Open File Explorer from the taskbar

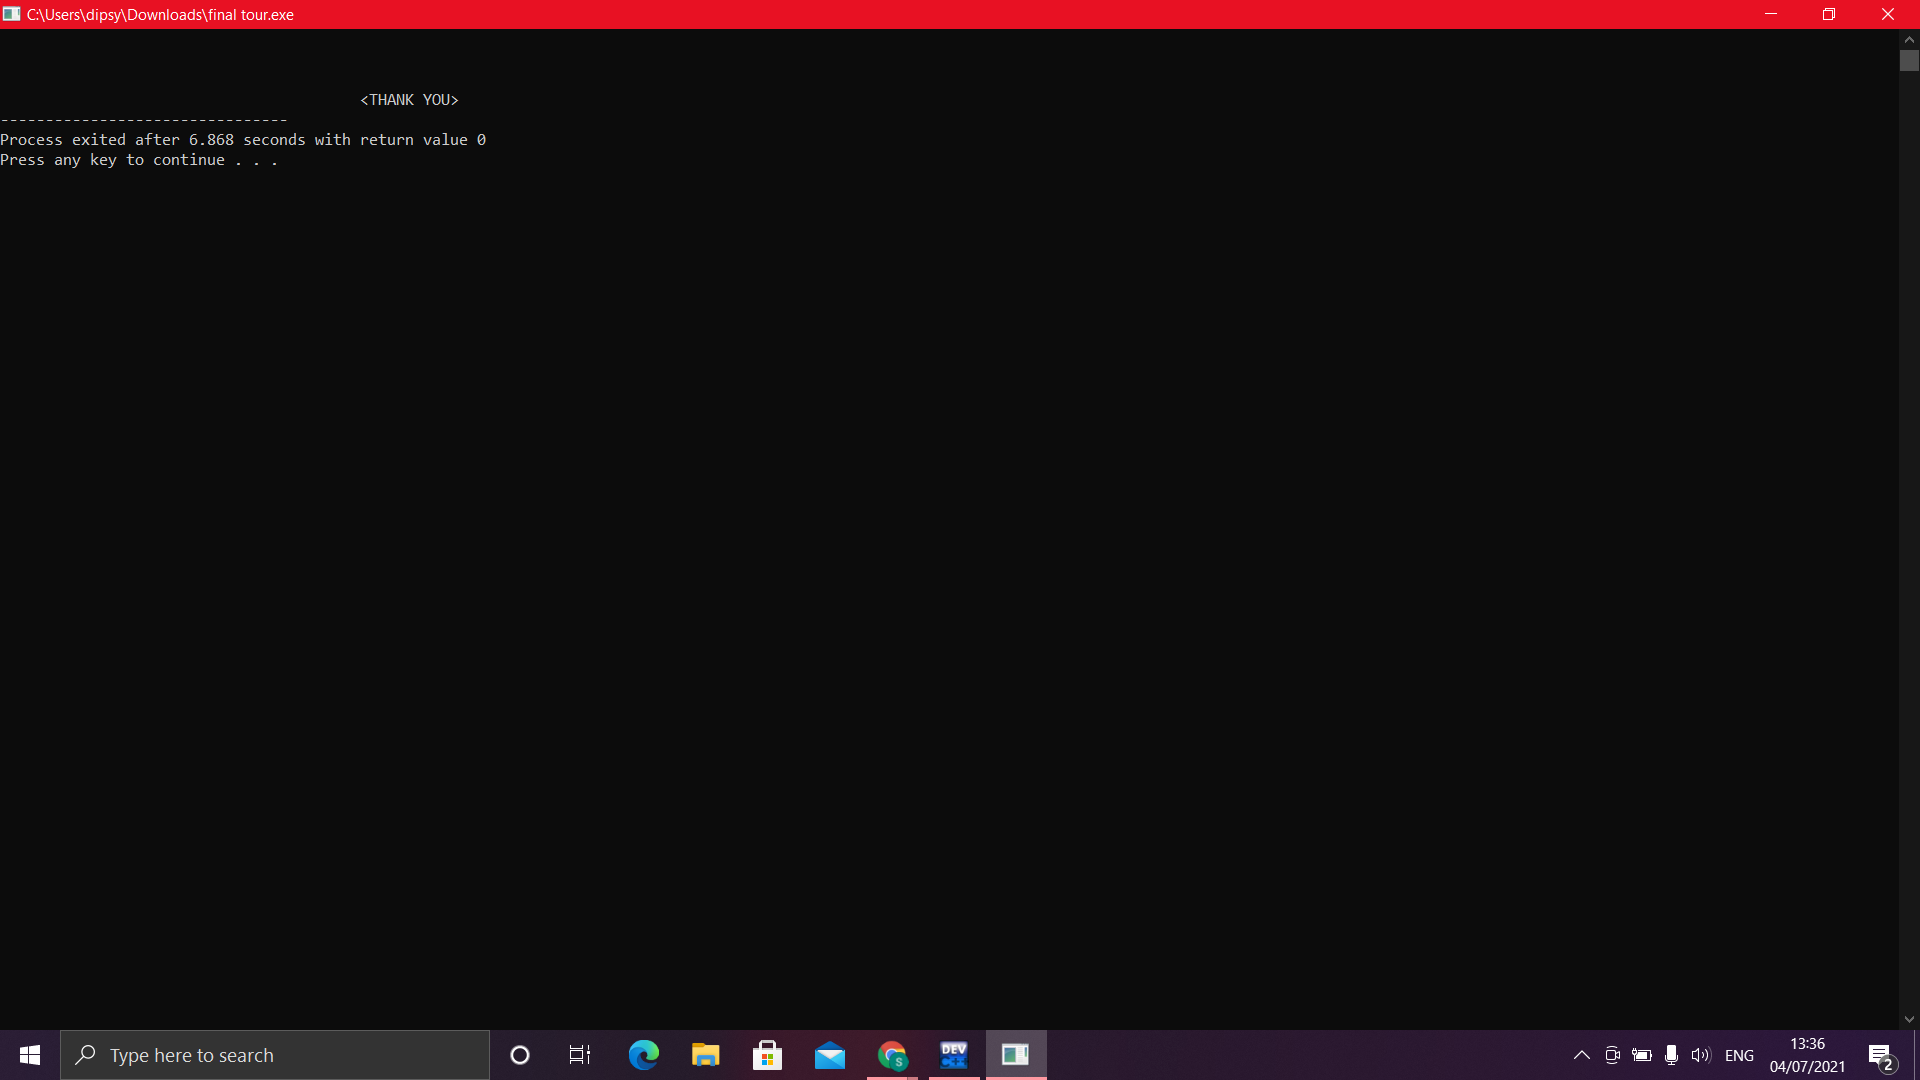705,1055
